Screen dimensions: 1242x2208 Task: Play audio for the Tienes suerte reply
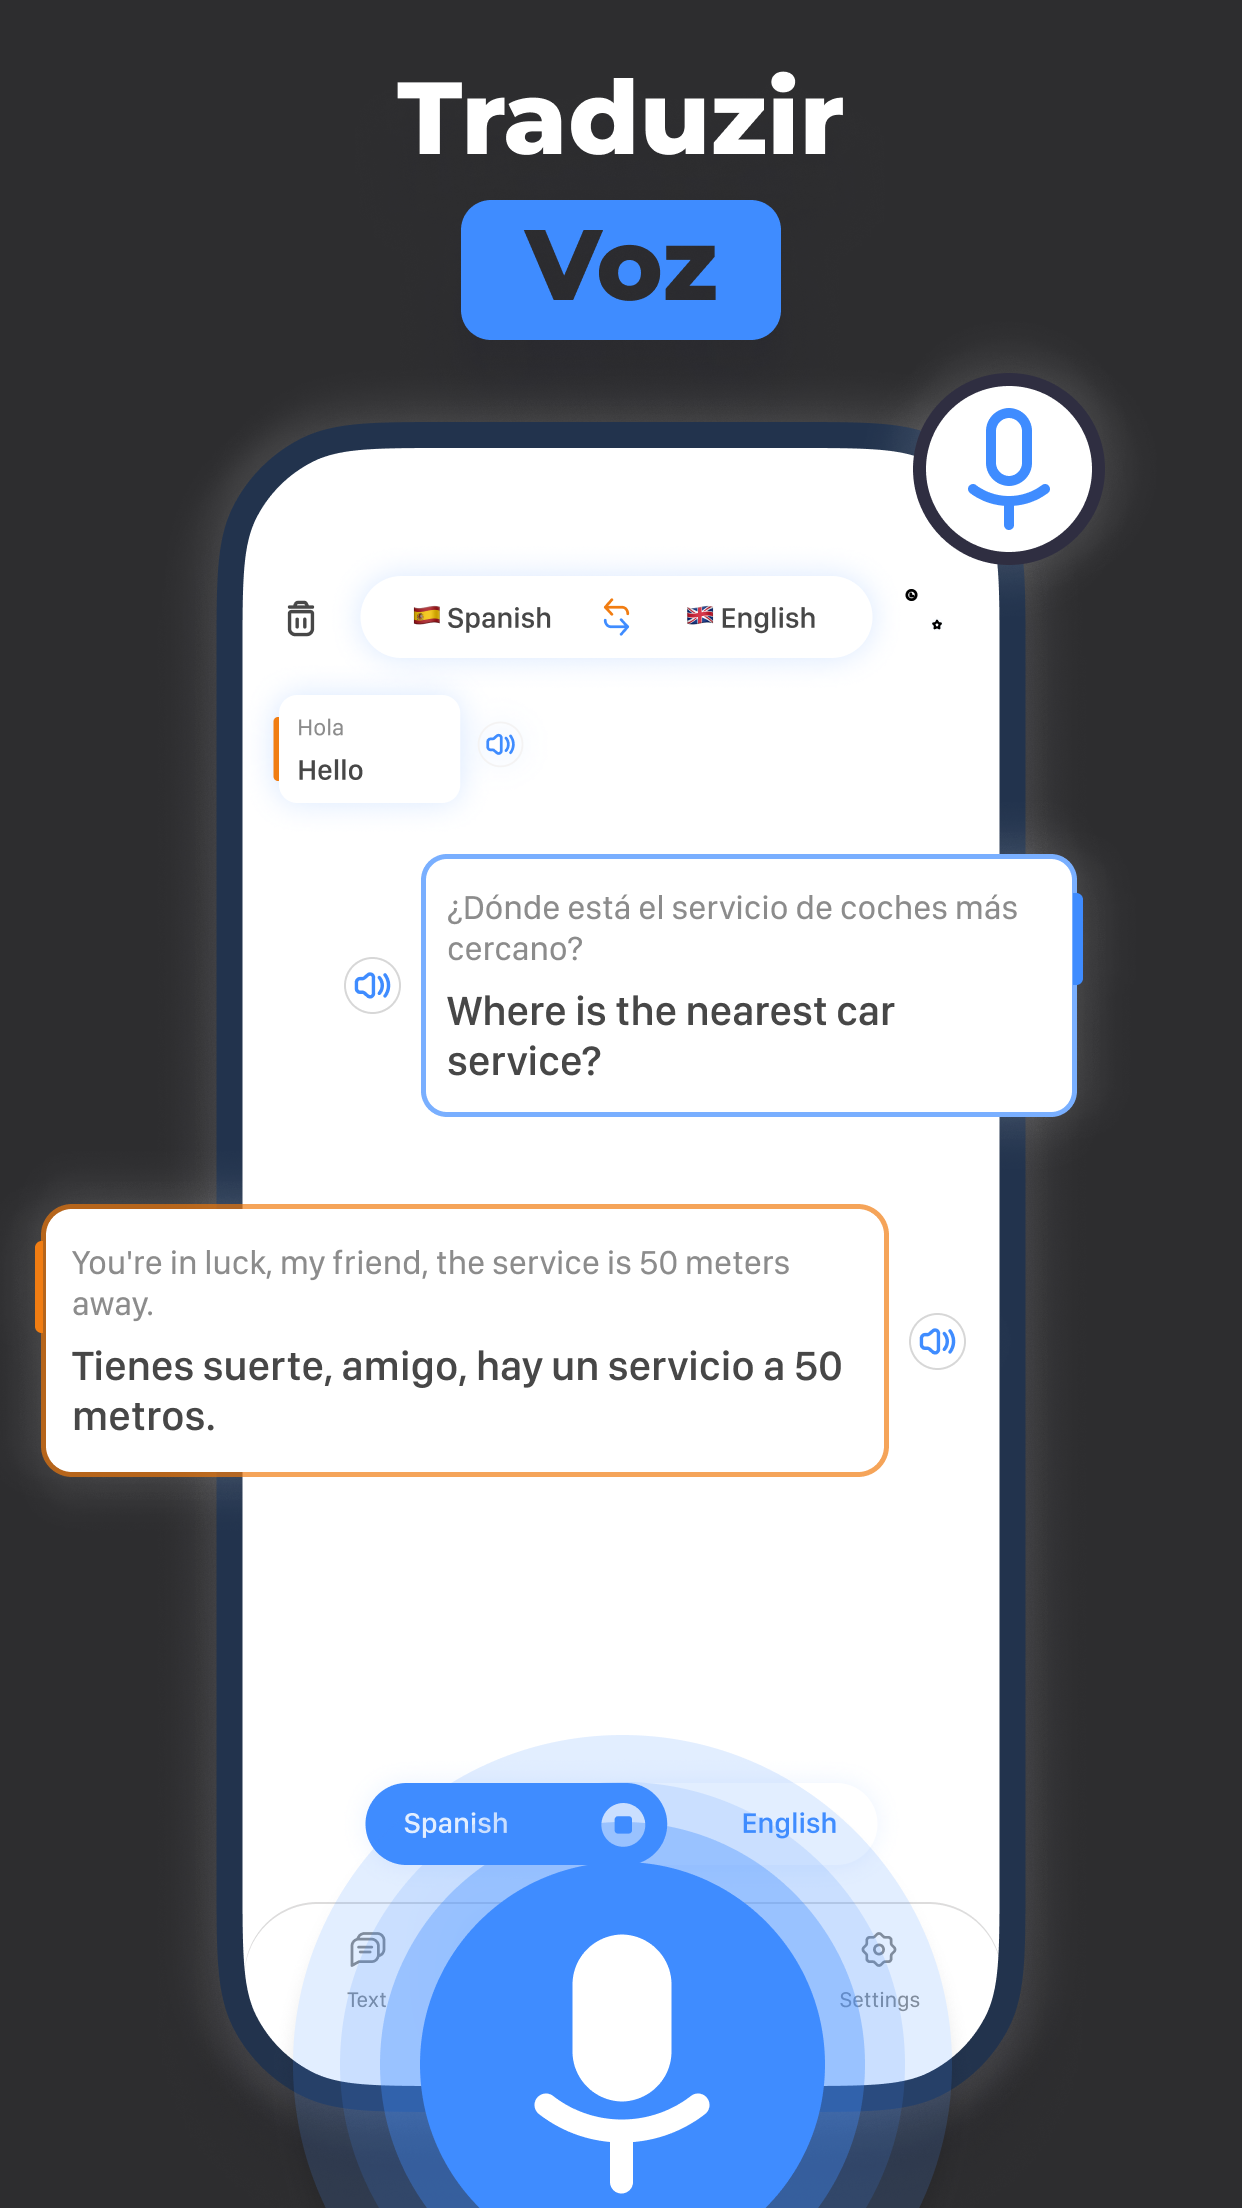pyautogui.click(x=937, y=1341)
